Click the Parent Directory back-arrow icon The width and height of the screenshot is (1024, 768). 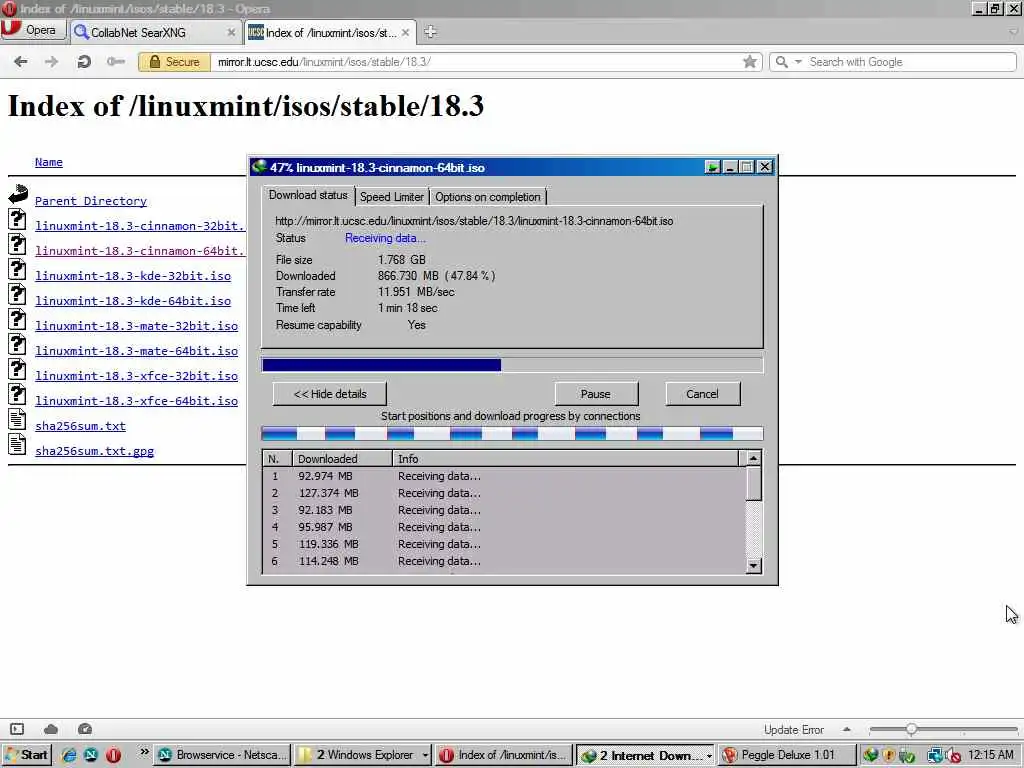(18, 193)
